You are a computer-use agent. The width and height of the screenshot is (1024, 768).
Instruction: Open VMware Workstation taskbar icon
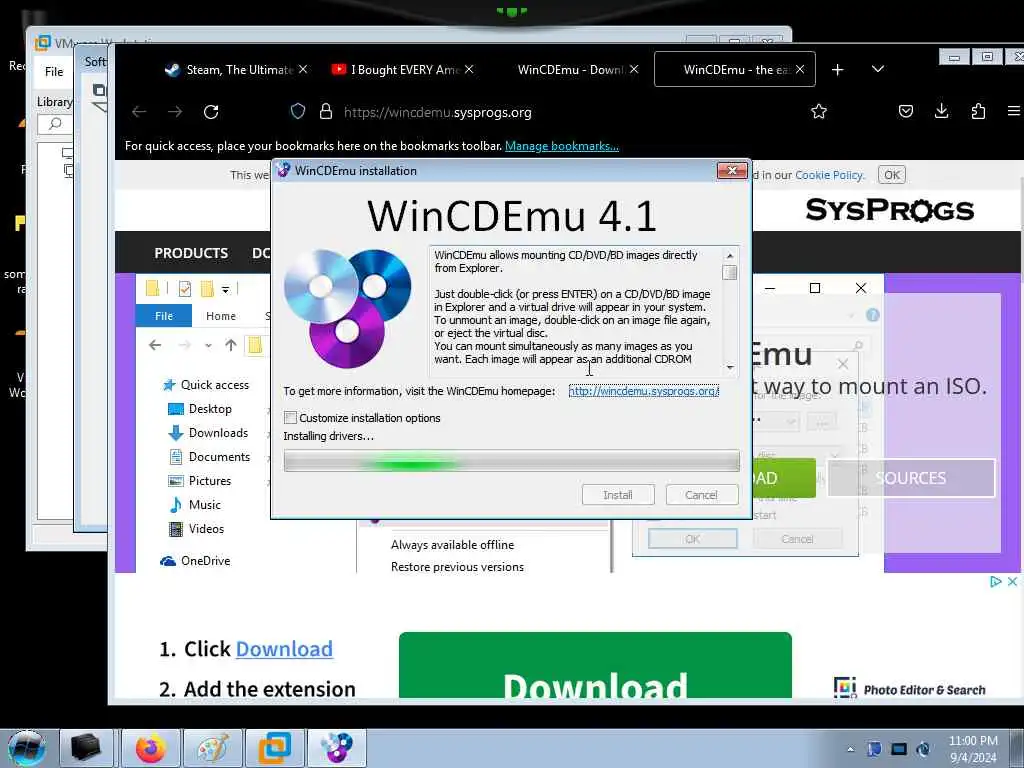pos(274,748)
